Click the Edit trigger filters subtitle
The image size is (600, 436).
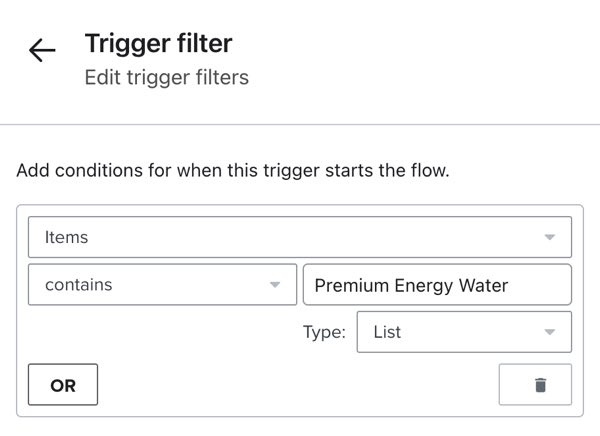pyautogui.click(x=166, y=76)
